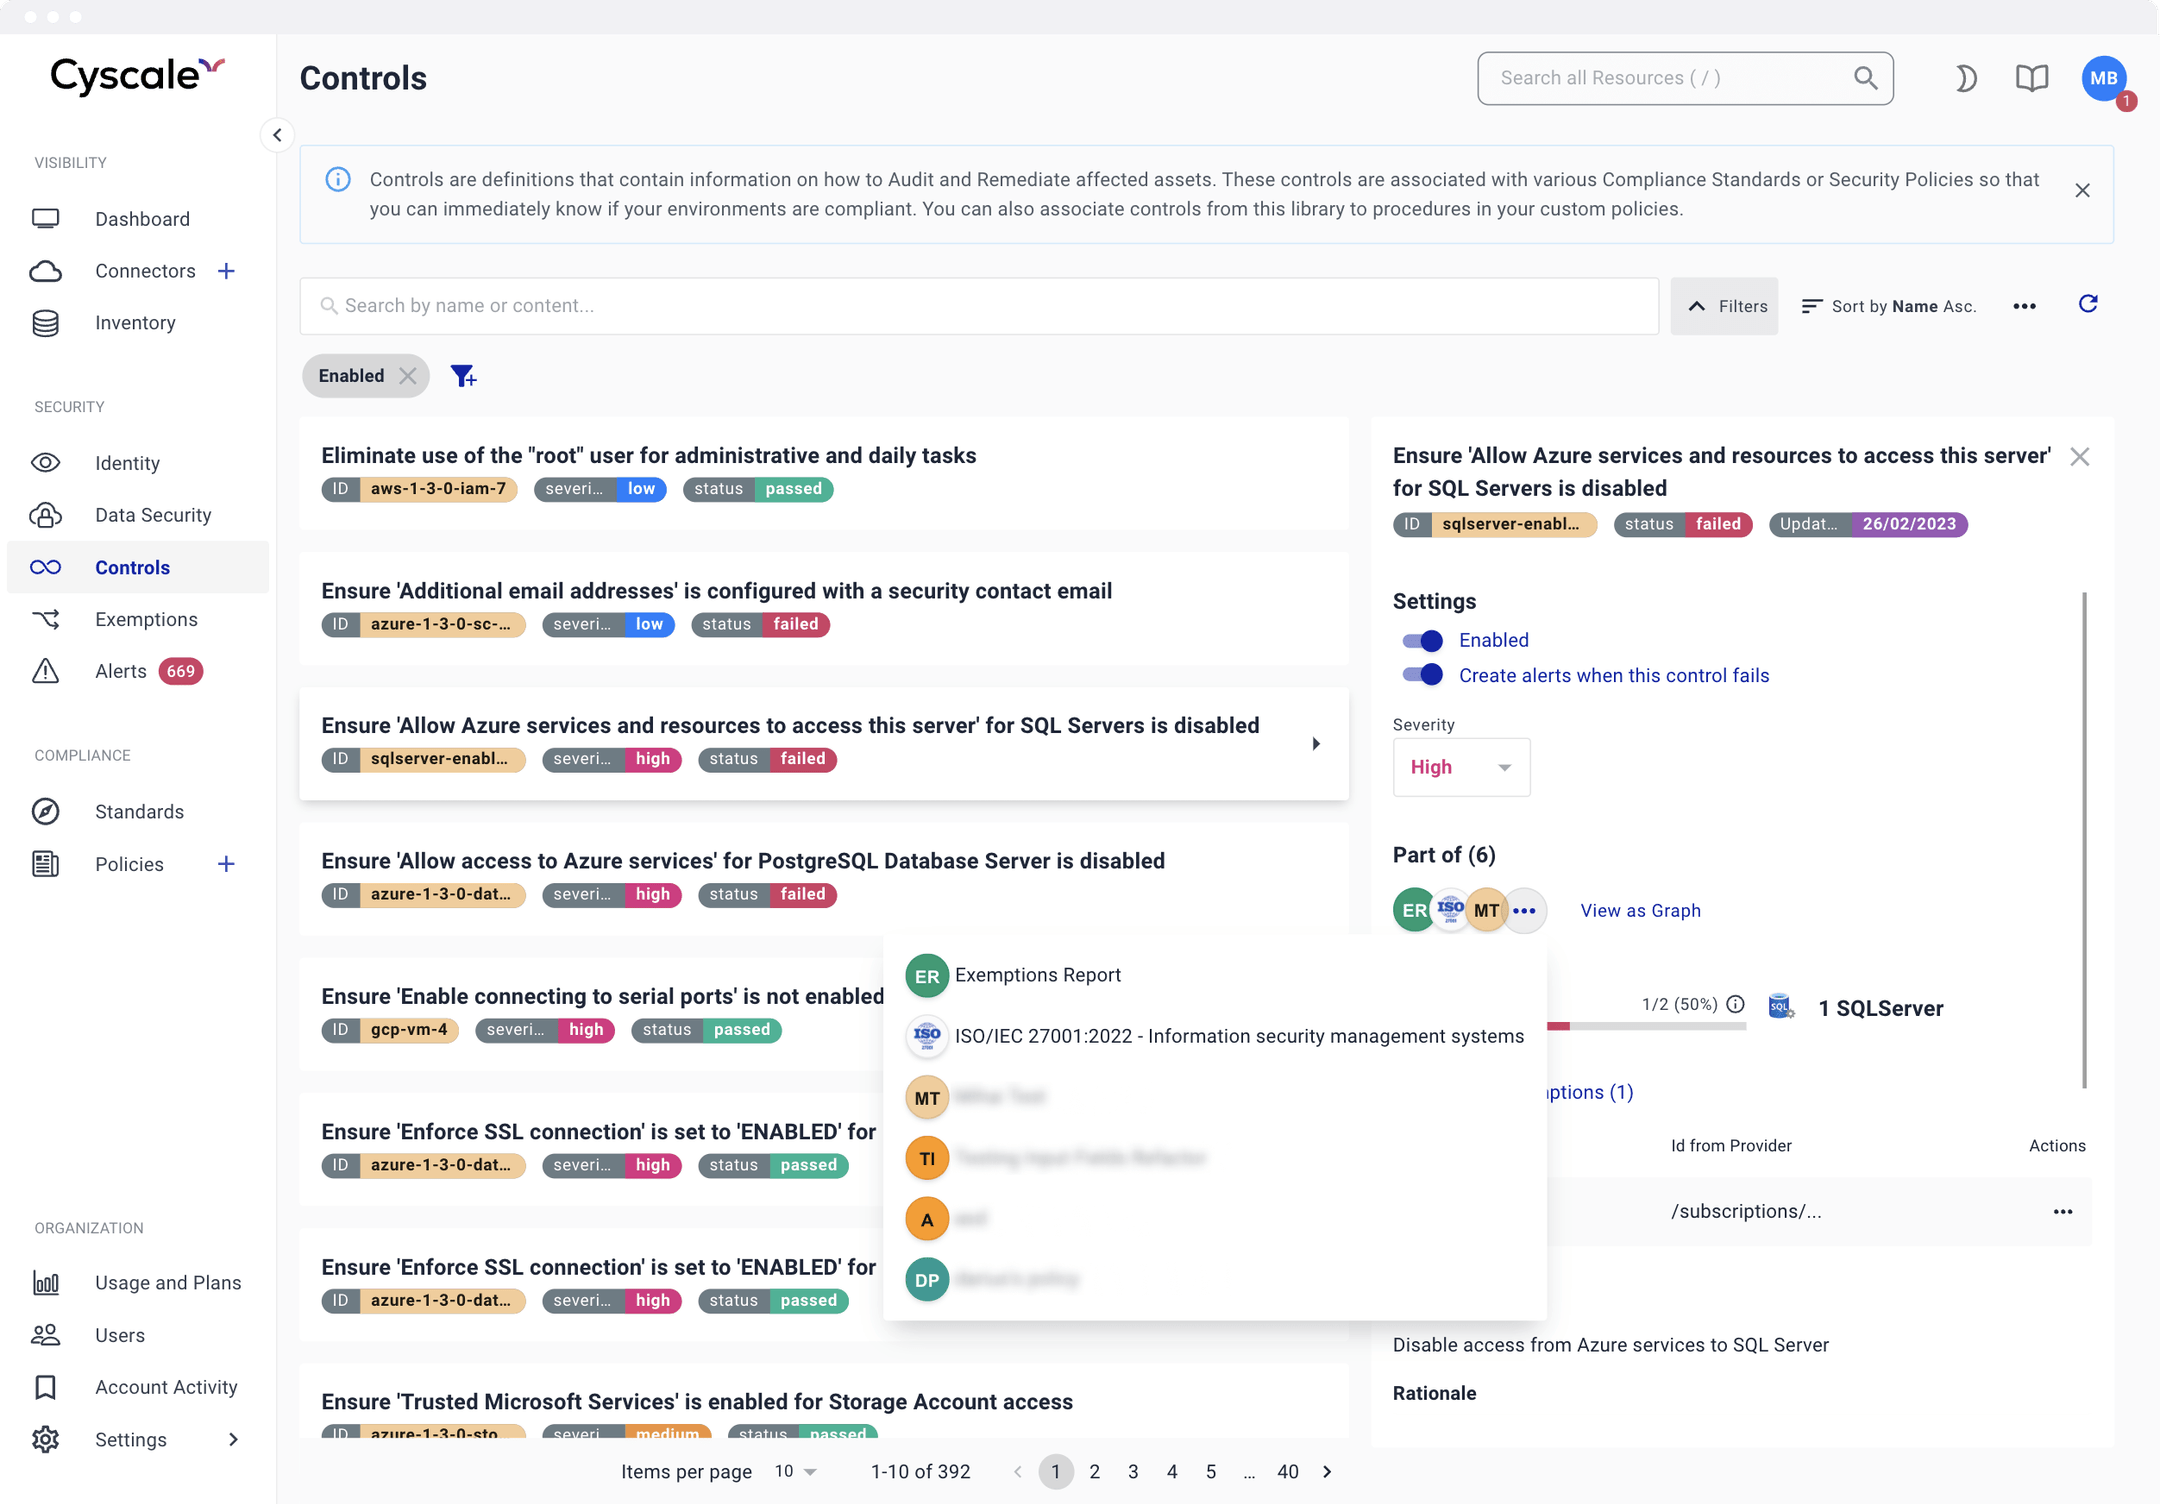The height and width of the screenshot is (1504, 2160).
Task: Open the Standards compliance section
Action: pos(139,811)
